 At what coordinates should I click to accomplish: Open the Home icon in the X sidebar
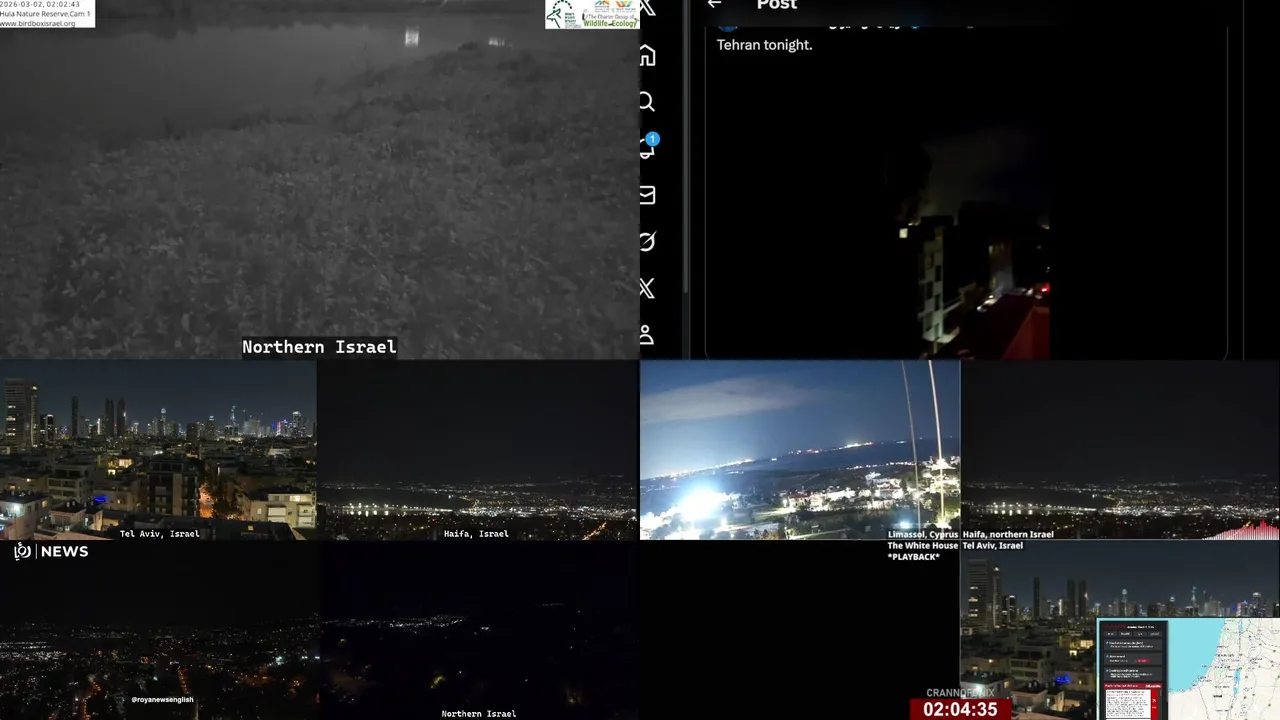(x=647, y=56)
